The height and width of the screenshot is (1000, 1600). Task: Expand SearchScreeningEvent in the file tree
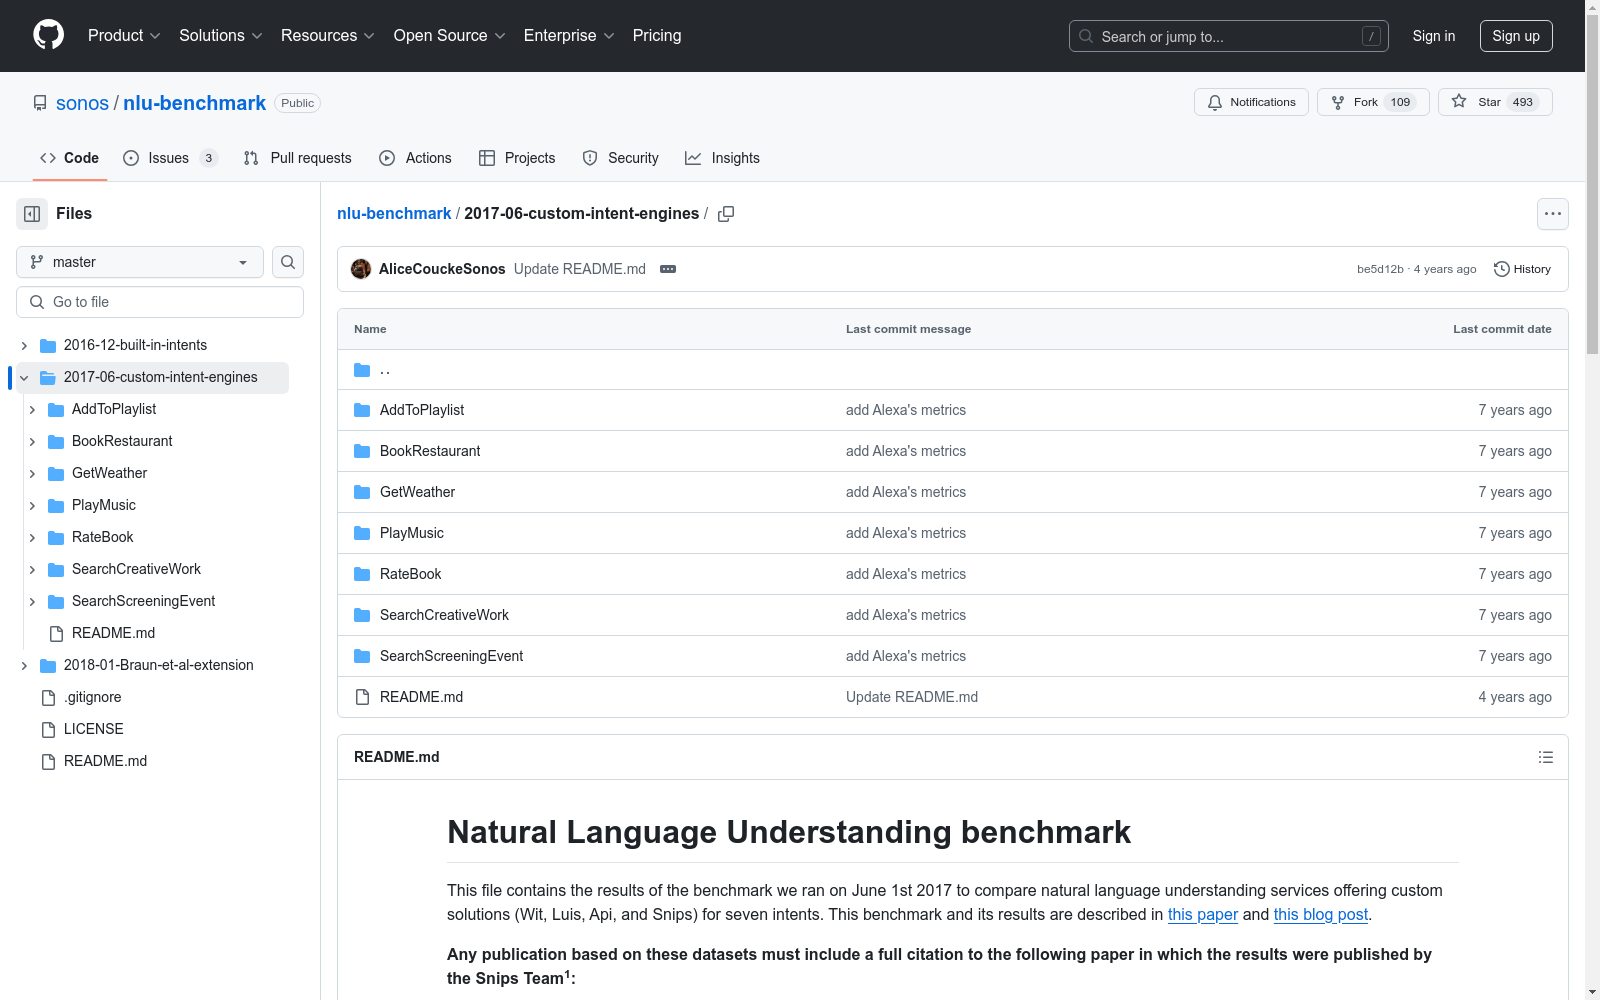tap(32, 601)
